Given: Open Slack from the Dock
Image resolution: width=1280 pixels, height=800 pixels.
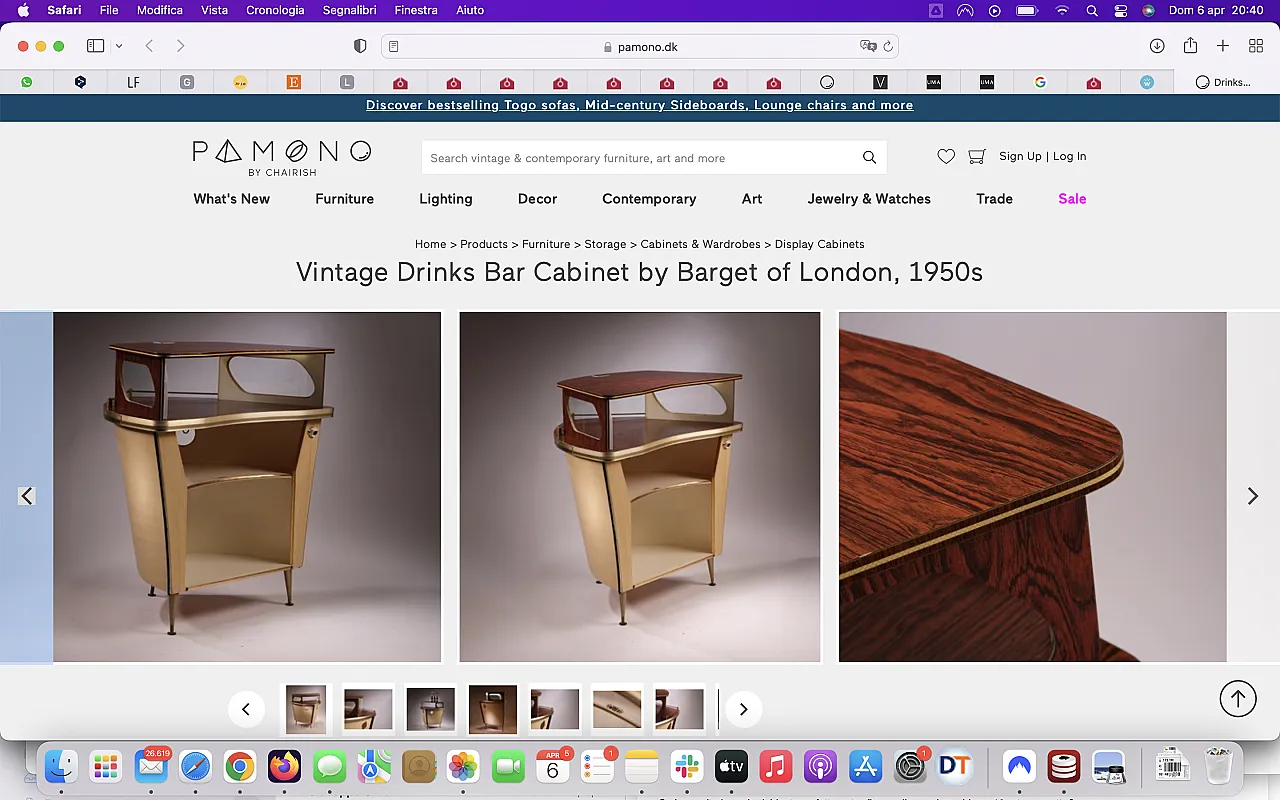Looking at the screenshot, I should pyautogui.click(x=687, y=767).
